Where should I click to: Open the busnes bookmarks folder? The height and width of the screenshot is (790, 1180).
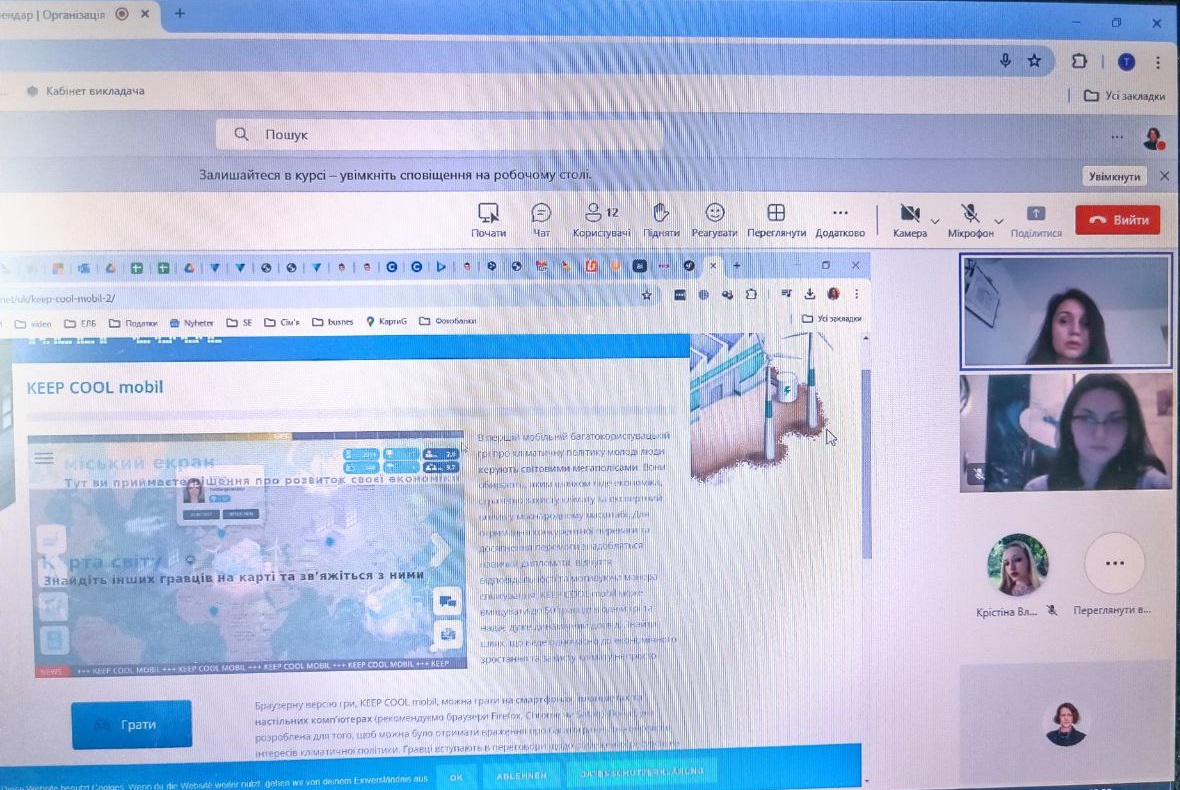333,321
